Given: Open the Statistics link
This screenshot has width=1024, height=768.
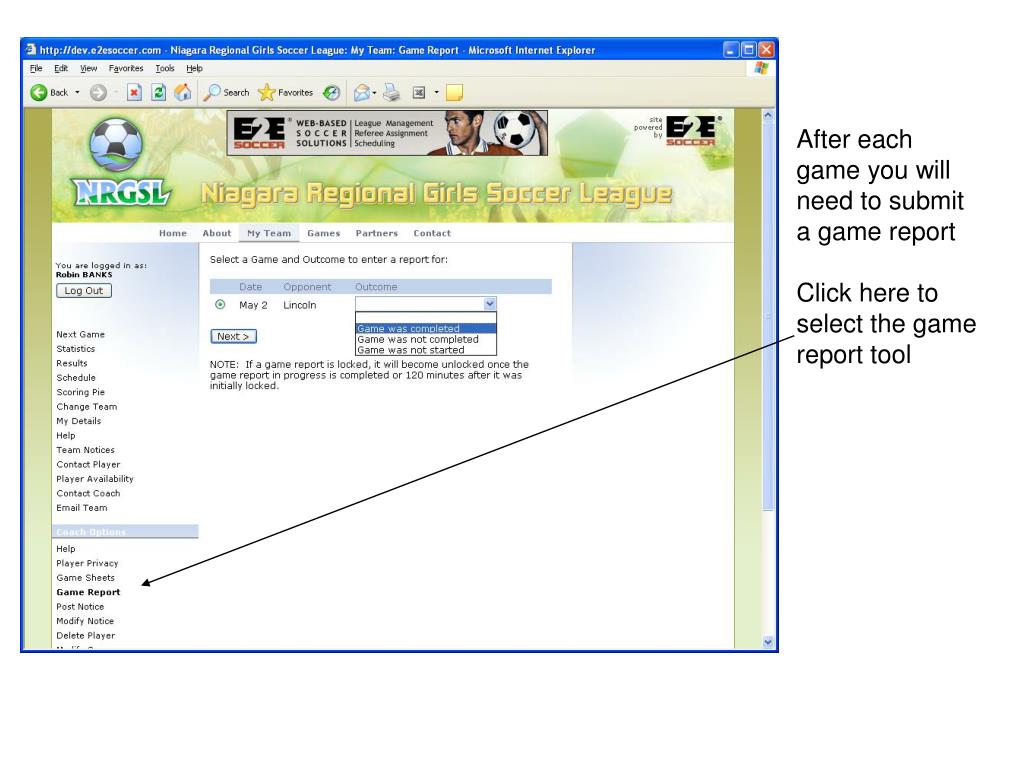Looking at the screenshot, I should point(76,349).
